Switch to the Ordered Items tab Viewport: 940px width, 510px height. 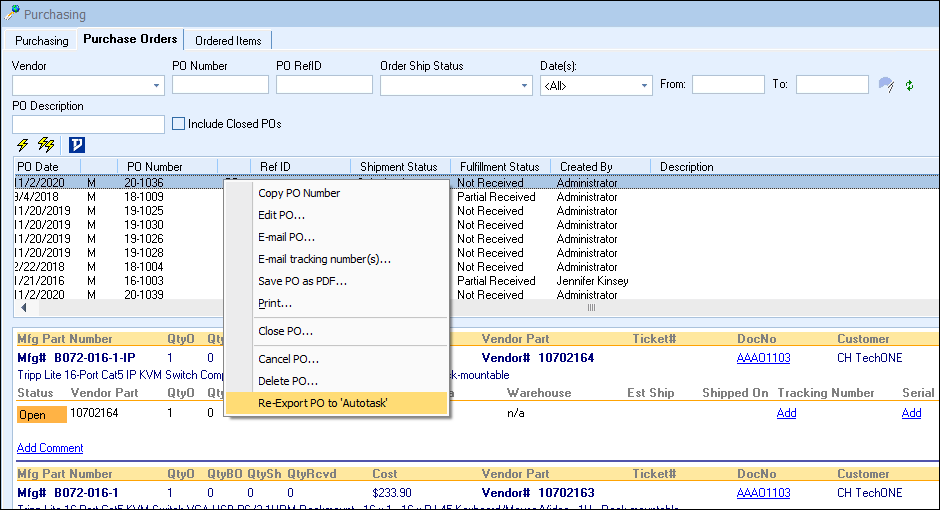point(228,41)
